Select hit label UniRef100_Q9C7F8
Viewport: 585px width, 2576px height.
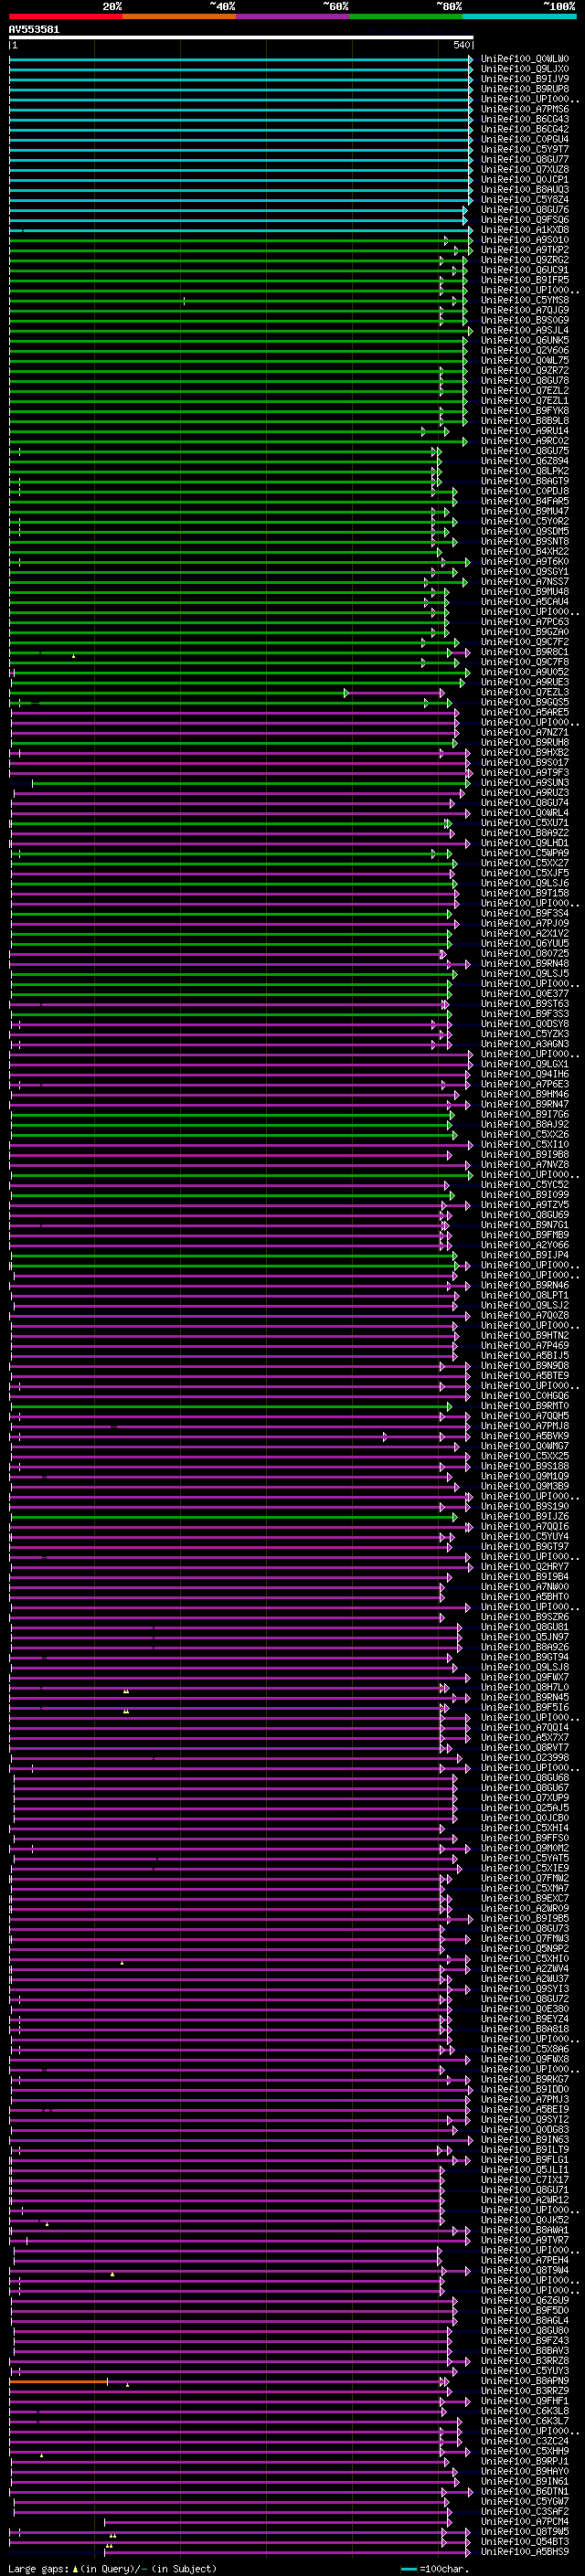point(525,662)
